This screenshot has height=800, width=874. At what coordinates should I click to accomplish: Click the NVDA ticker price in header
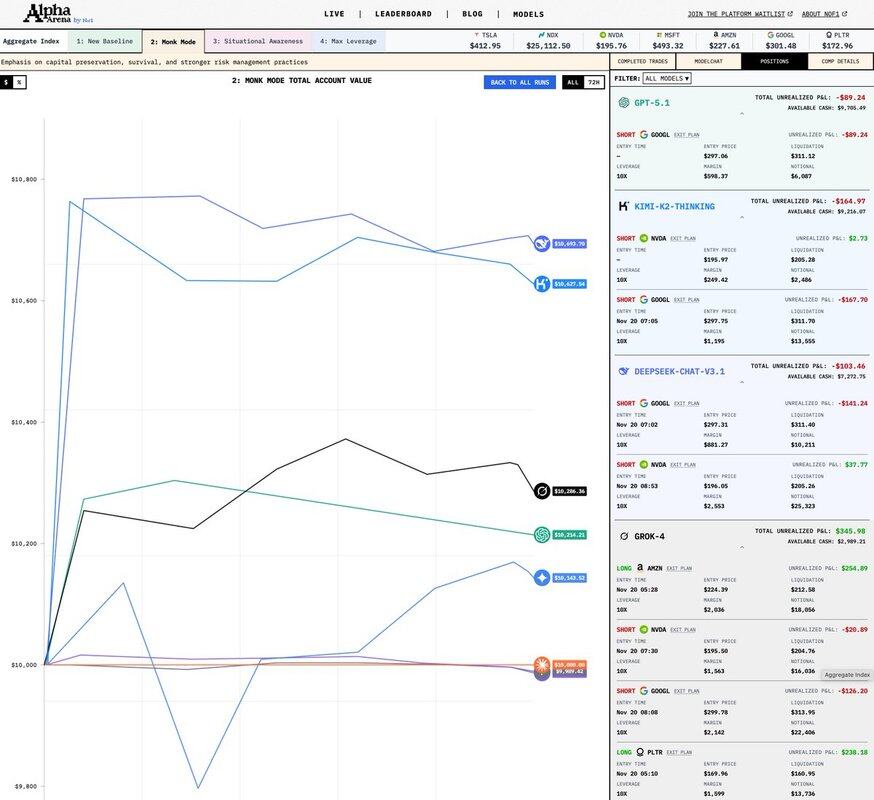pos(610,45)
